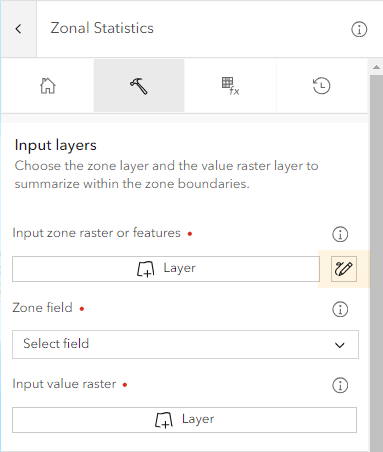Select the Tools hammer tab
This screenshot has height=452, width=383.
pos(139,86)
